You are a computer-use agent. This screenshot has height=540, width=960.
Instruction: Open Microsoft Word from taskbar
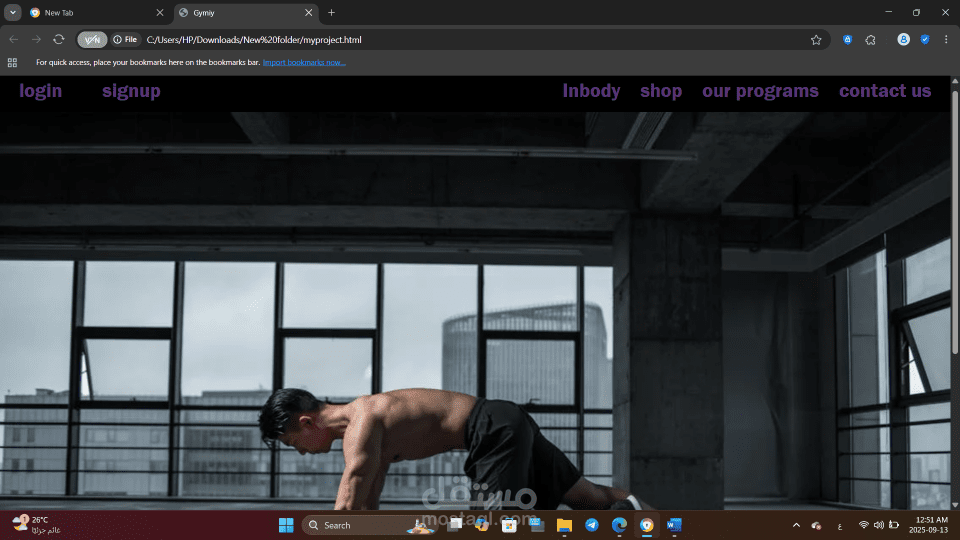tap(674, 525)
